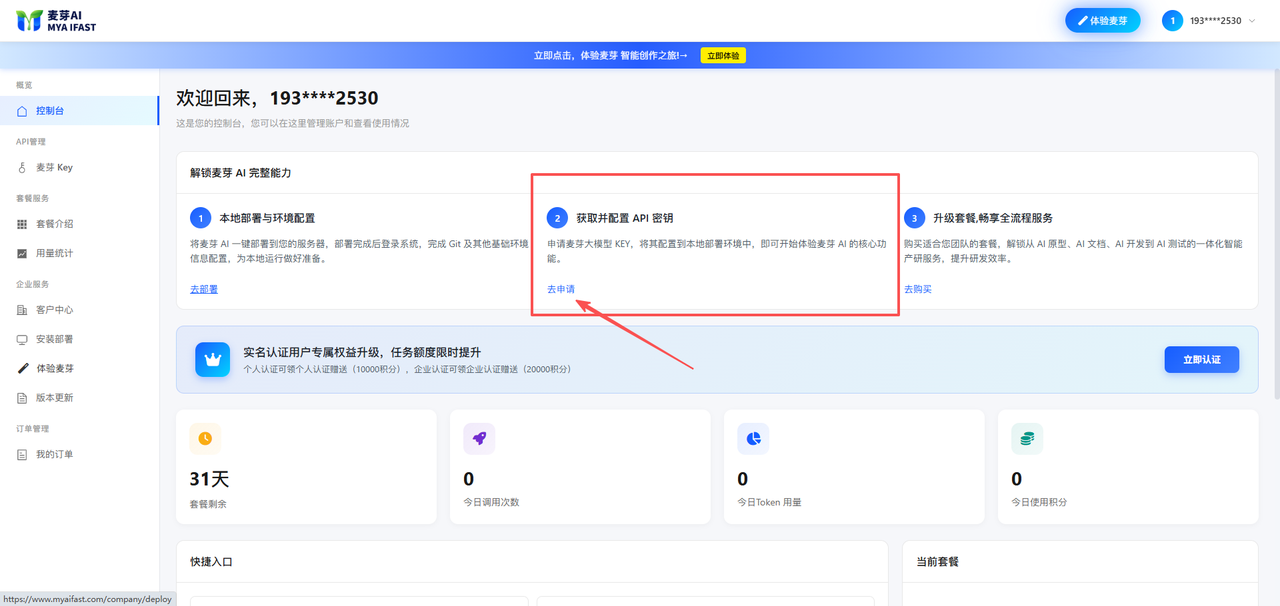Image resolution: width=1280 pixels, height=606 pixels.
Task: Click the list icon beside 我的订单
Action: coord(22,454)
